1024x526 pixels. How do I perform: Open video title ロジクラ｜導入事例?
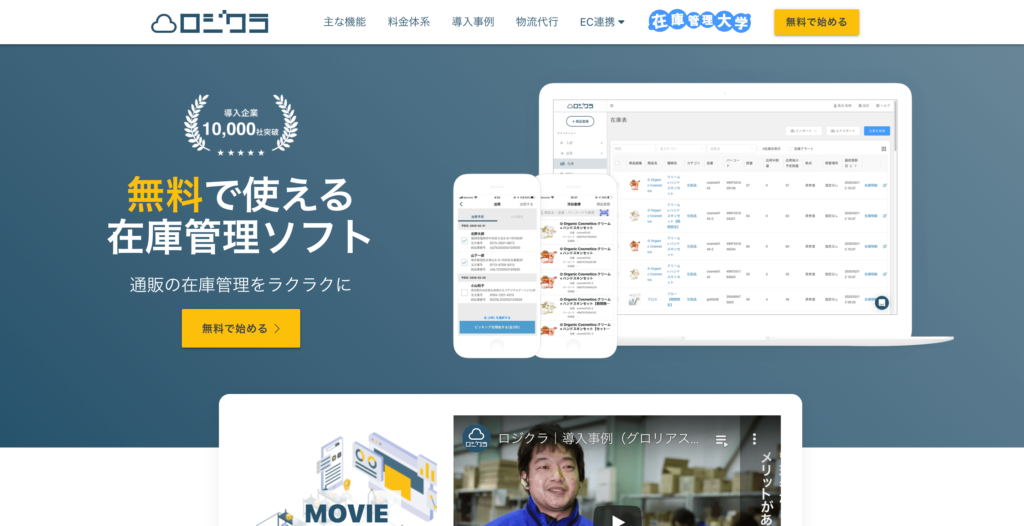coord(599,438)
